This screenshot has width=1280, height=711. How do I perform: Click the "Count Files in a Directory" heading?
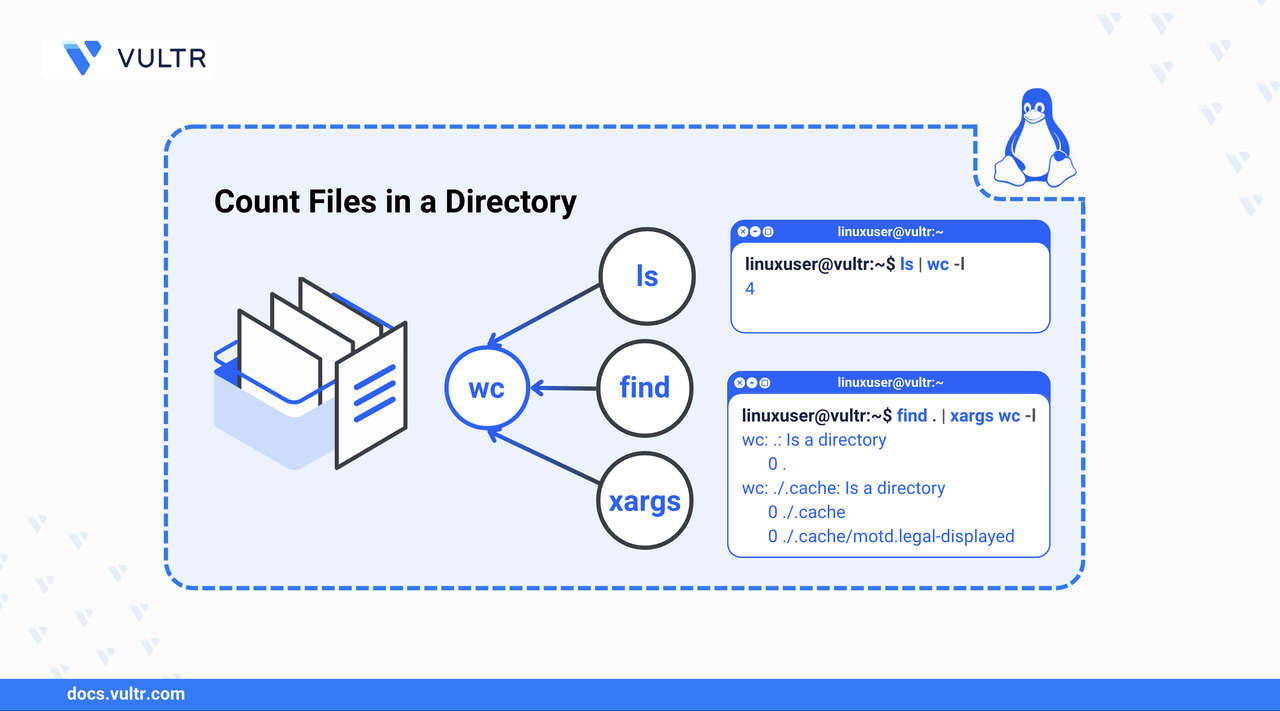395,202
